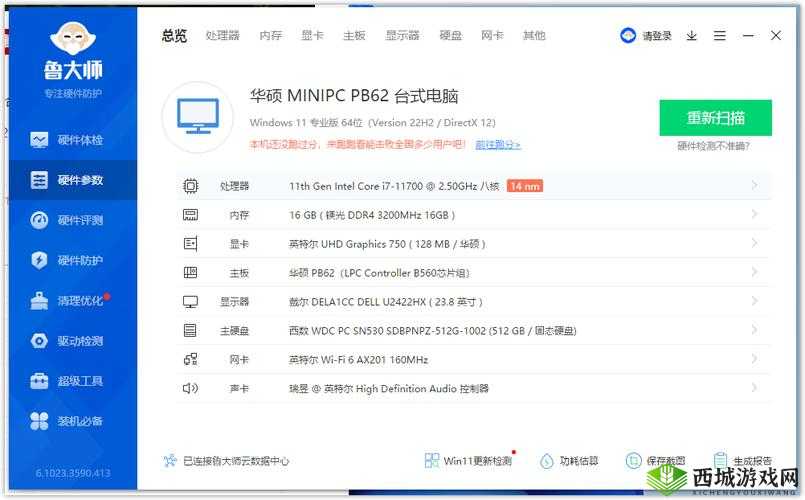Switch to the 显示器 tab
805x500 pixels.
[402, 35]
